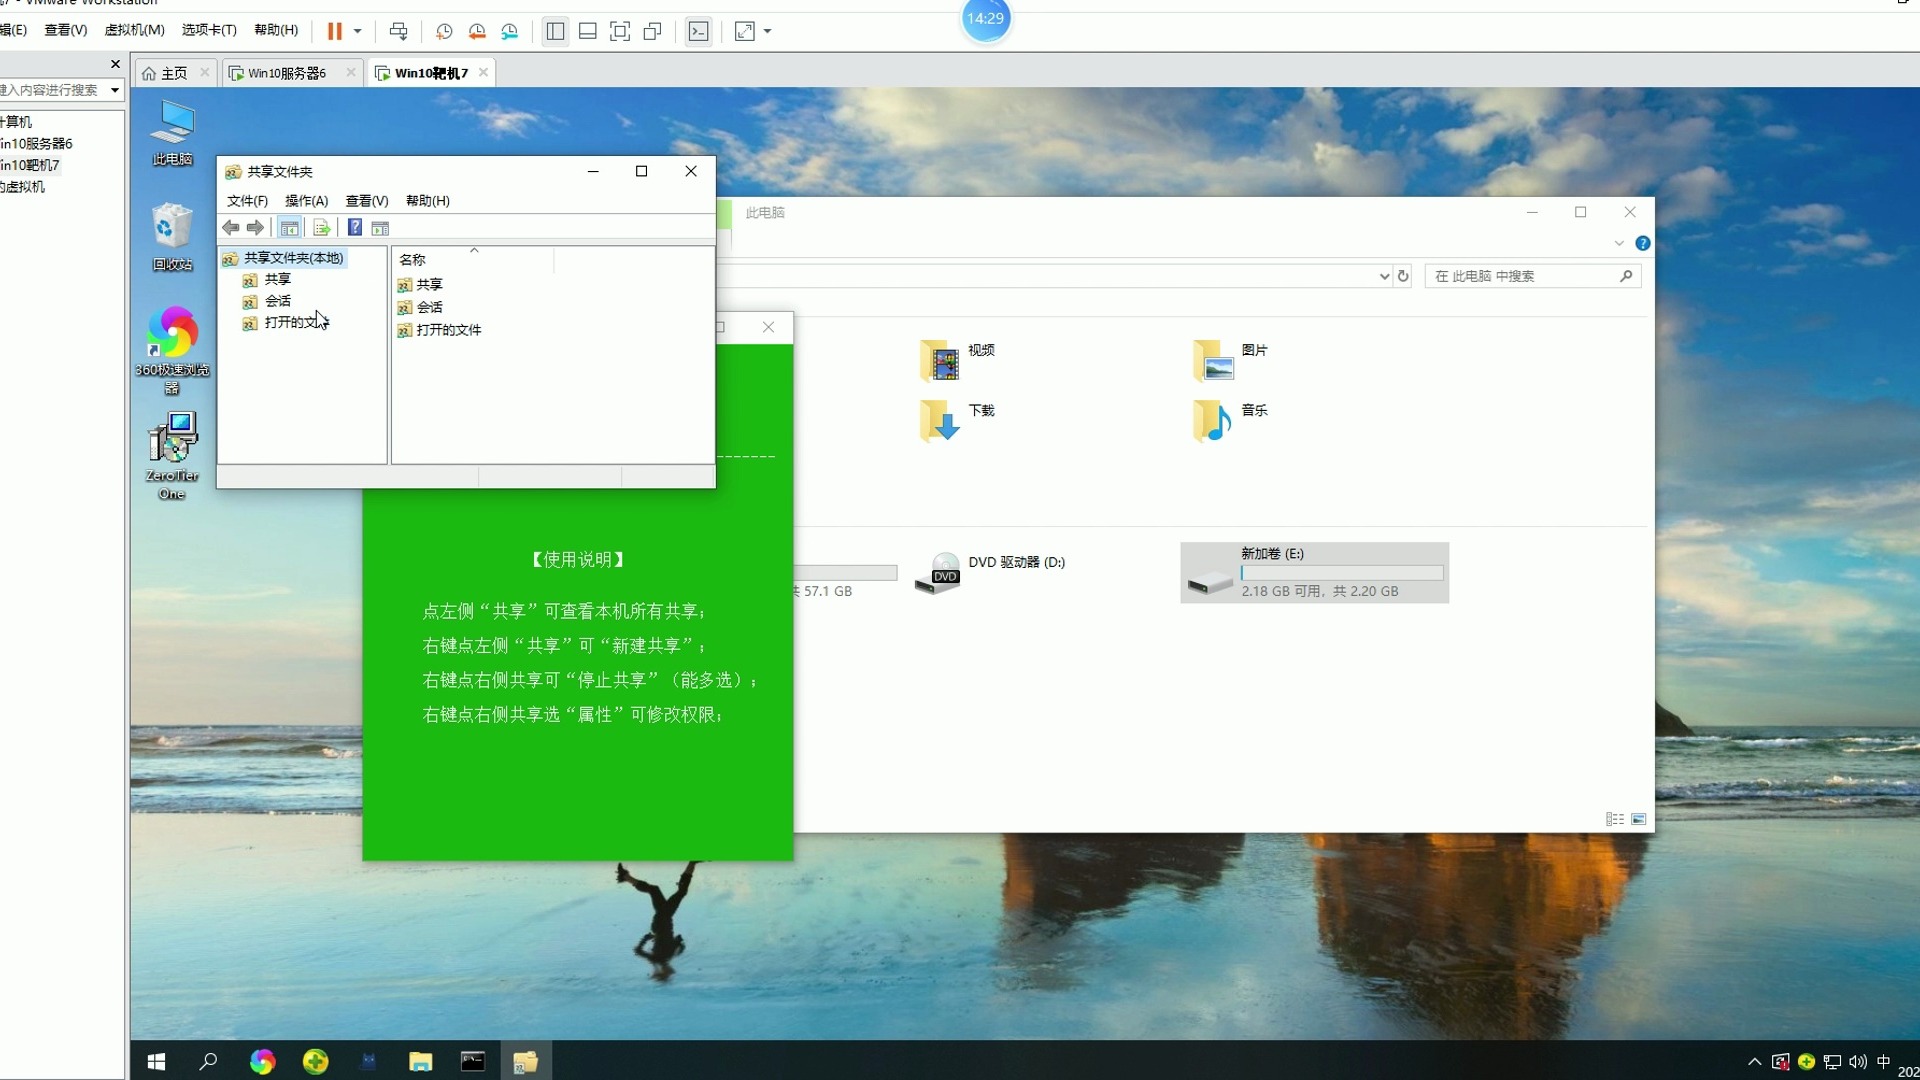
Task: Select 虚拟机 entry in the VMware library tree
Action: 22,186
